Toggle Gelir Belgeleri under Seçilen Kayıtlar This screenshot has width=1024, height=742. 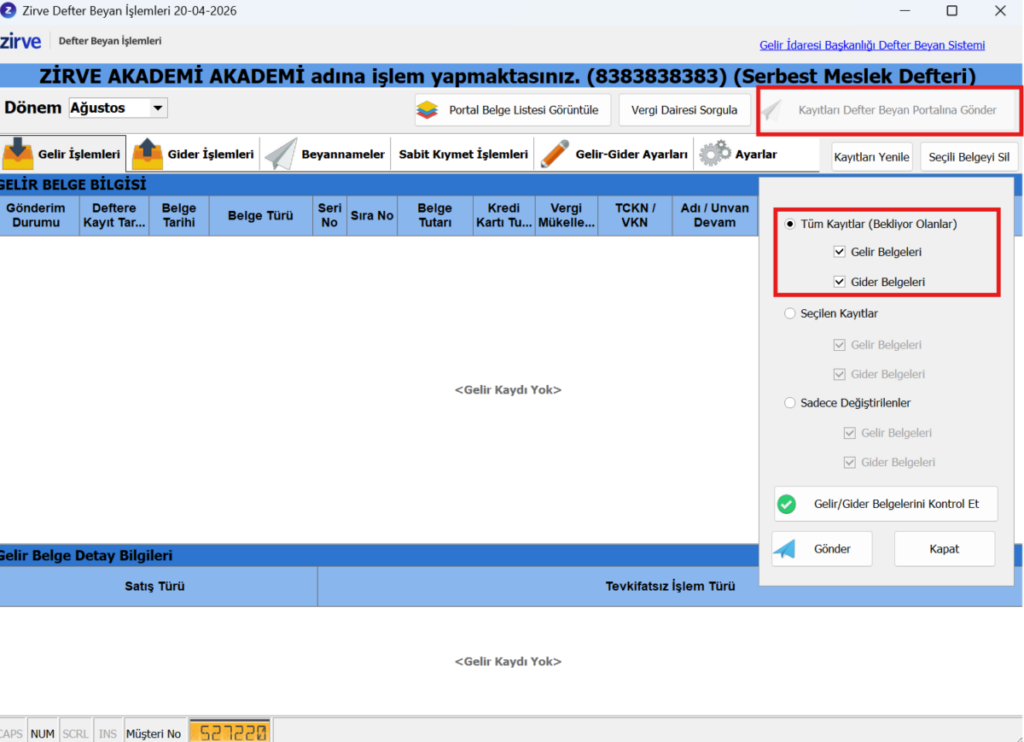(839, 345)
